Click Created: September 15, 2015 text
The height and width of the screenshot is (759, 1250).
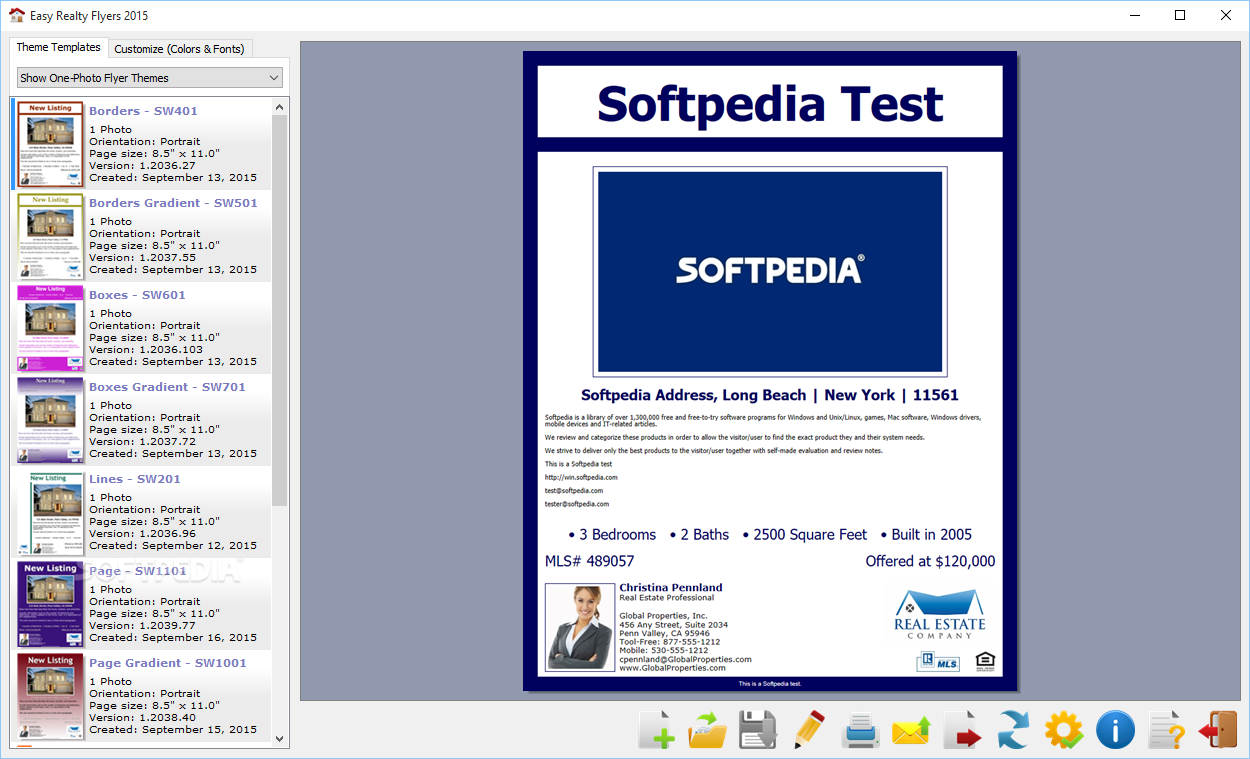point(173,730)
